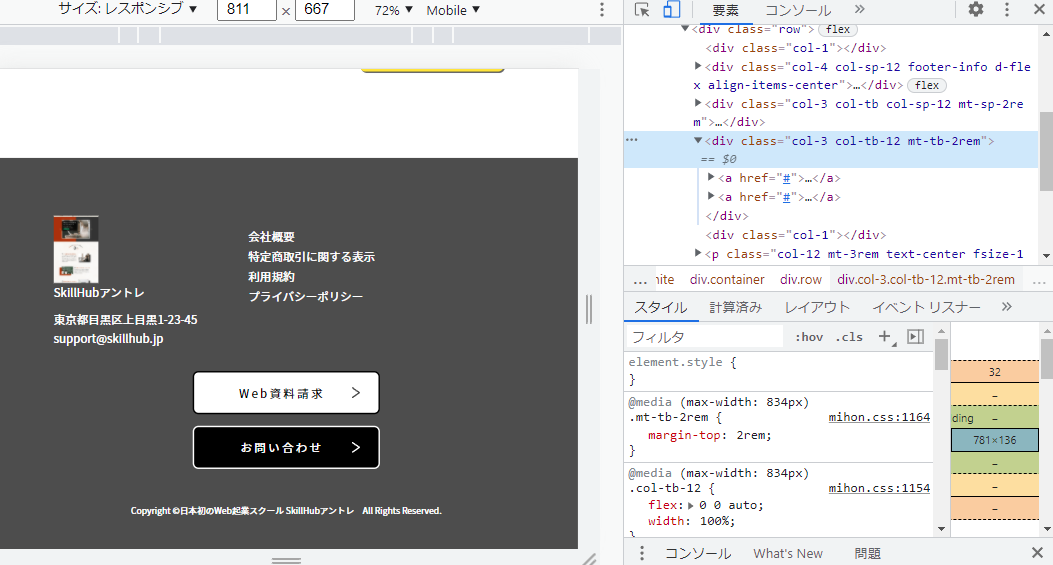Open the 利用規約 footer link
Viewport: 1053px width, 565px height.
[x=271, y=277]
